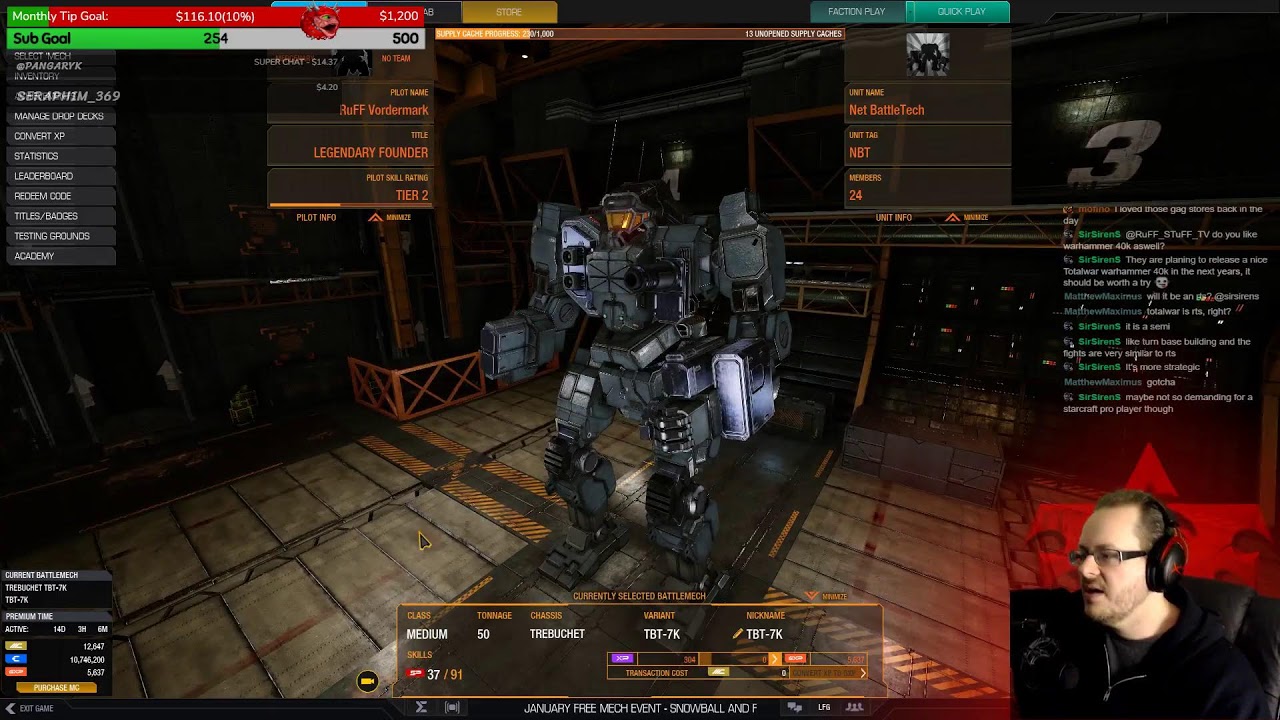Minimize the Currently Selected BattleMech panel
1280x720 pixels.
[826, 596]
